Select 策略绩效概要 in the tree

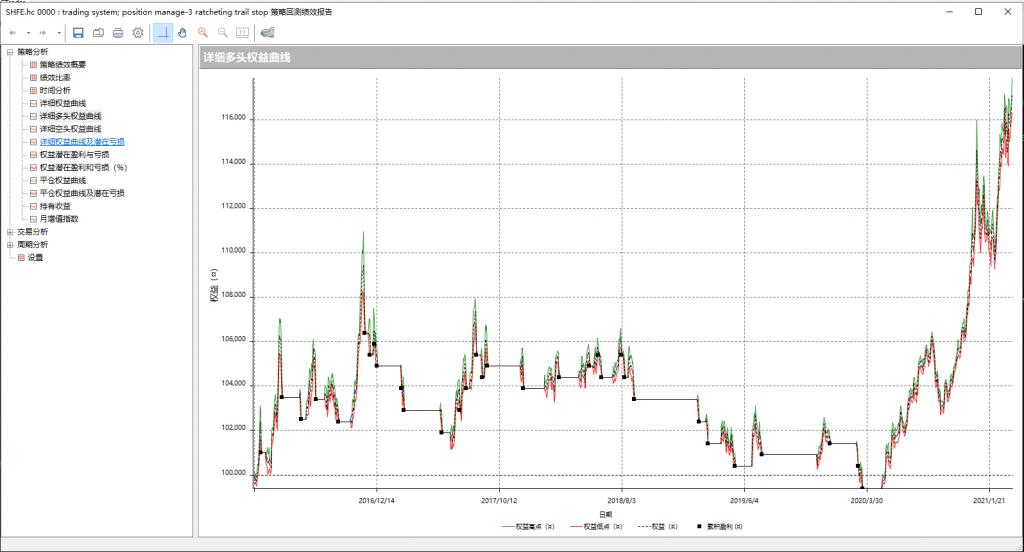(63, 65)
